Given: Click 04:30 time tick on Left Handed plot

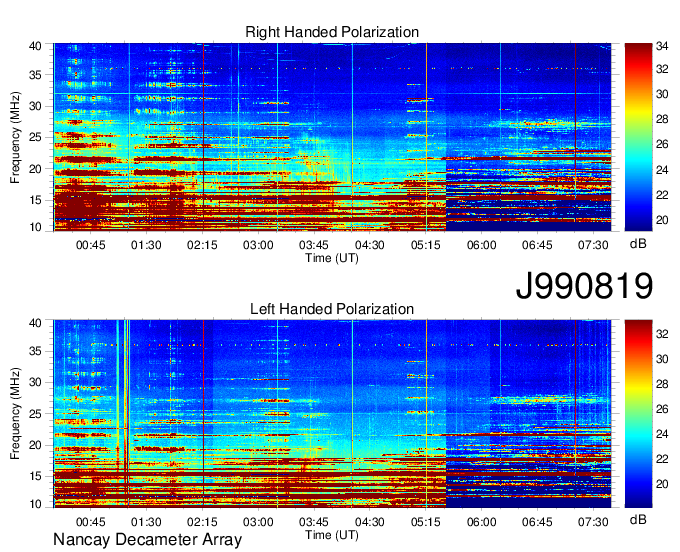Looking at the screenshot, I should pos(369,522).
